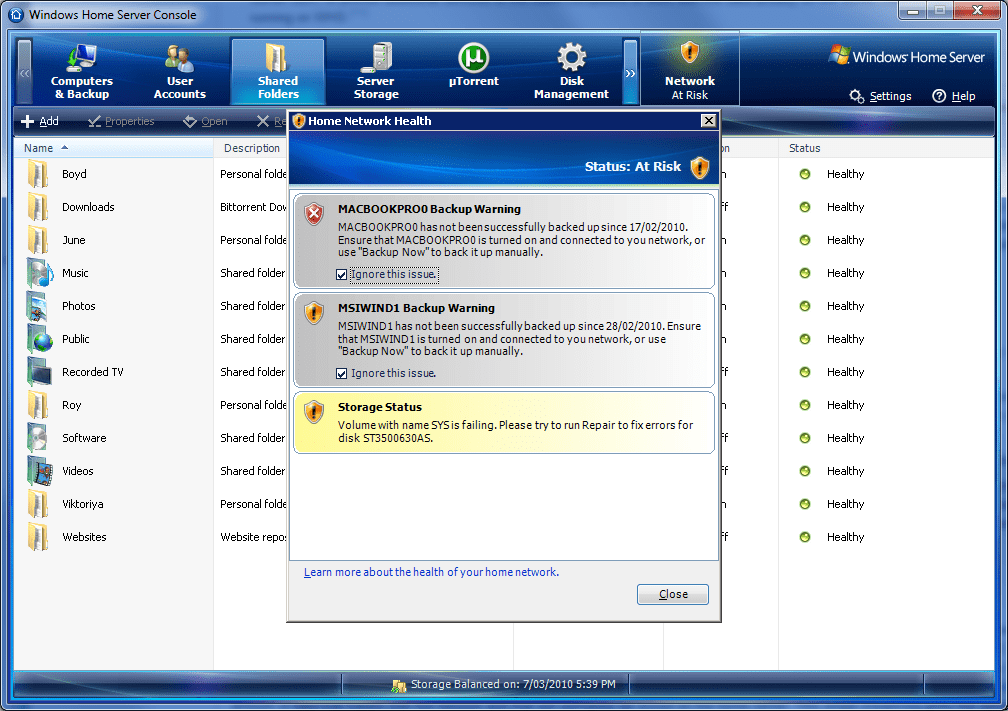Screen dimensions: 1008x711
Task: Click the Storage Status warning shield icon
Action: pos(314,412)
